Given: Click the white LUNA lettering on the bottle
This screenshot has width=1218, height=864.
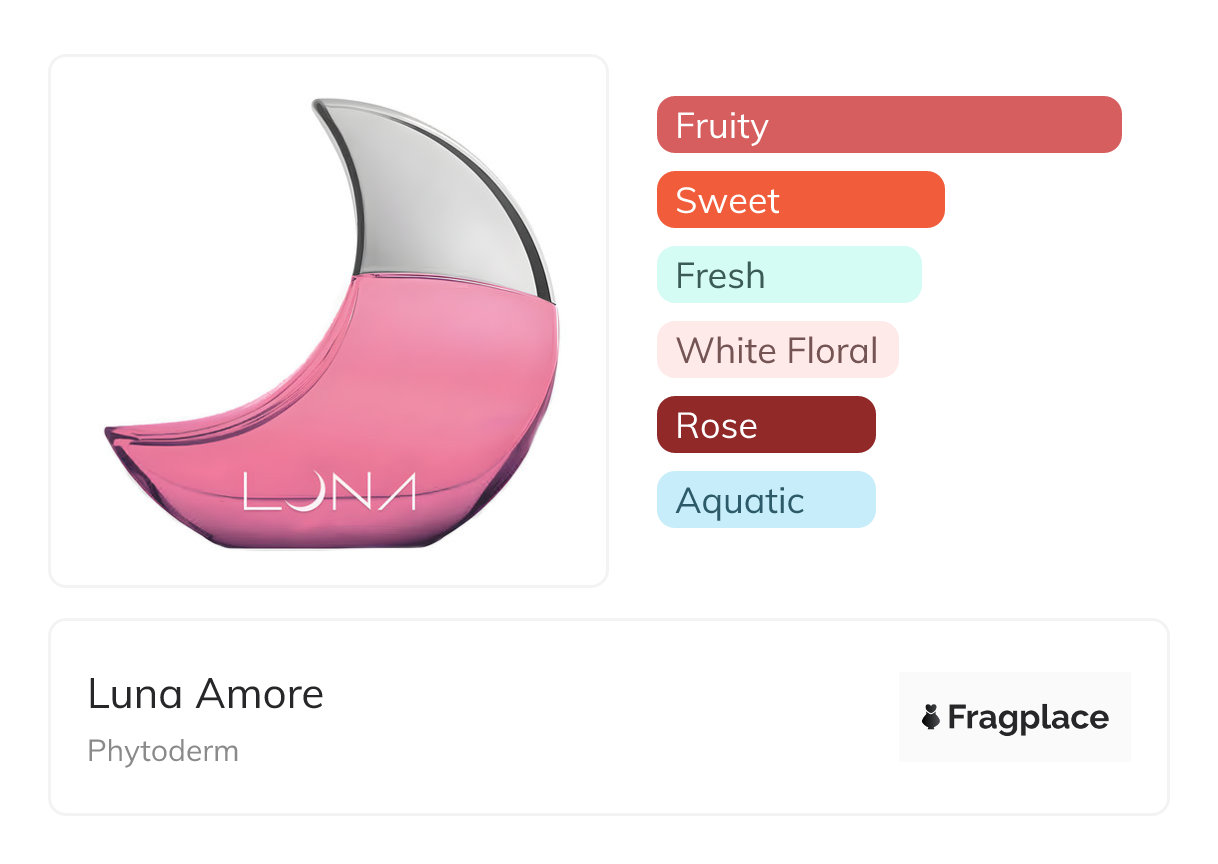Looking at the screenshot, I should coord(329,491).
